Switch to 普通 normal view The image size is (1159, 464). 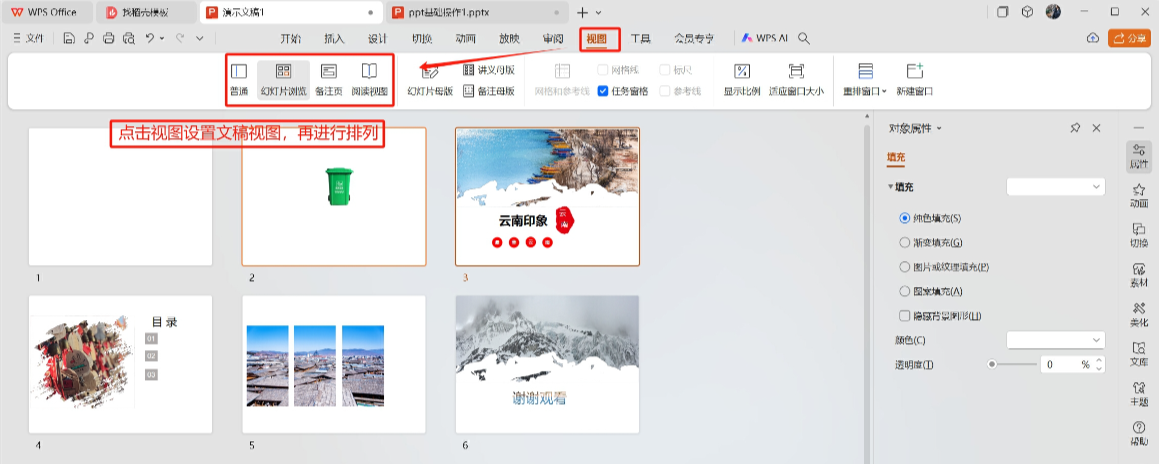239,79
